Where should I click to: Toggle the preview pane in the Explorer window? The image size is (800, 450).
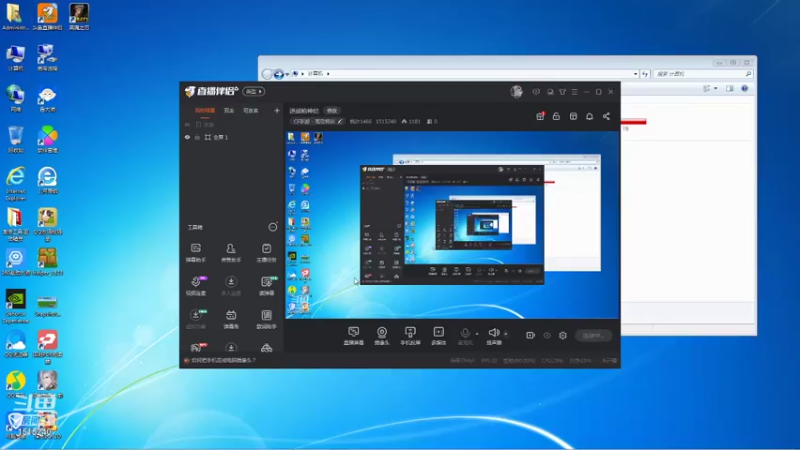click(730, 88)
